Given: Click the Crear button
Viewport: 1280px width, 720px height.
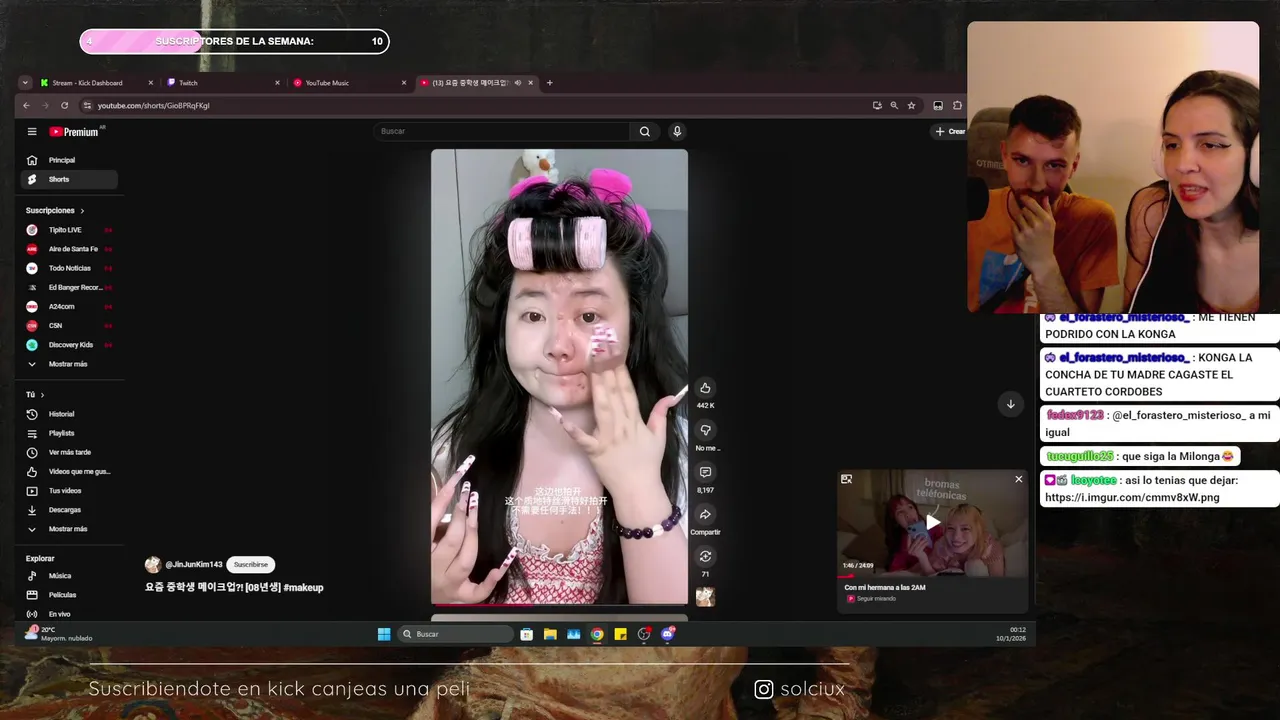Looking at the screenshot, I should pos(950,131).
